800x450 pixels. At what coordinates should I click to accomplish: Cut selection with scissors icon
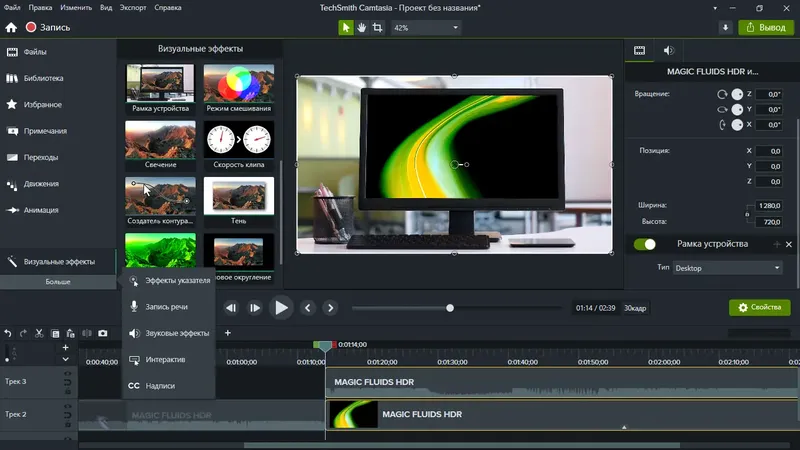tap(39, 333)
